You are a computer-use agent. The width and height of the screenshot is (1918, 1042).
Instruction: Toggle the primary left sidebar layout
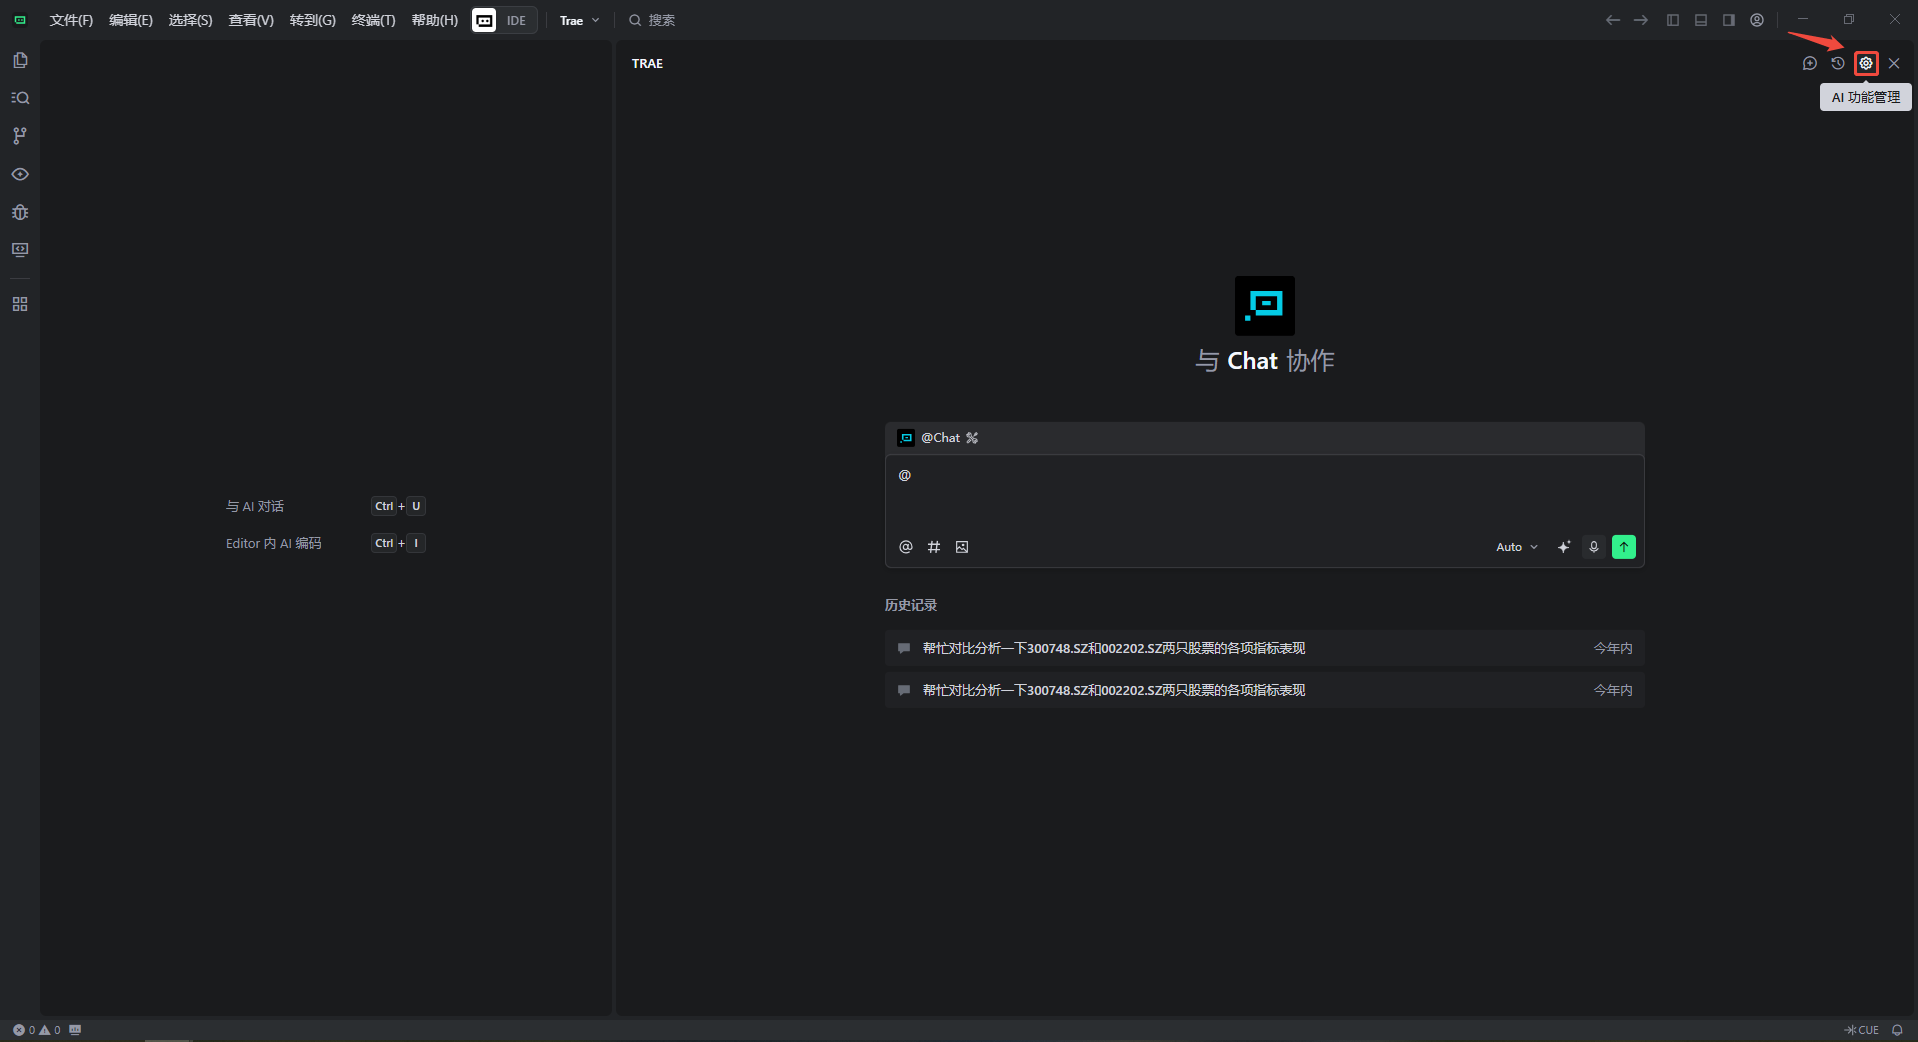coord(1673,20)
